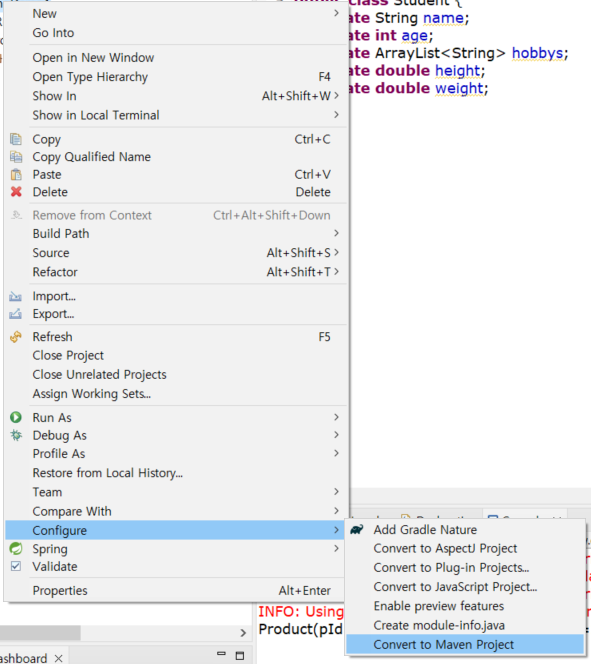Choose Add Gradle Nature
The width and height of the screenshot is (591, 664).
pyautogui.click(x=465, y=529)
